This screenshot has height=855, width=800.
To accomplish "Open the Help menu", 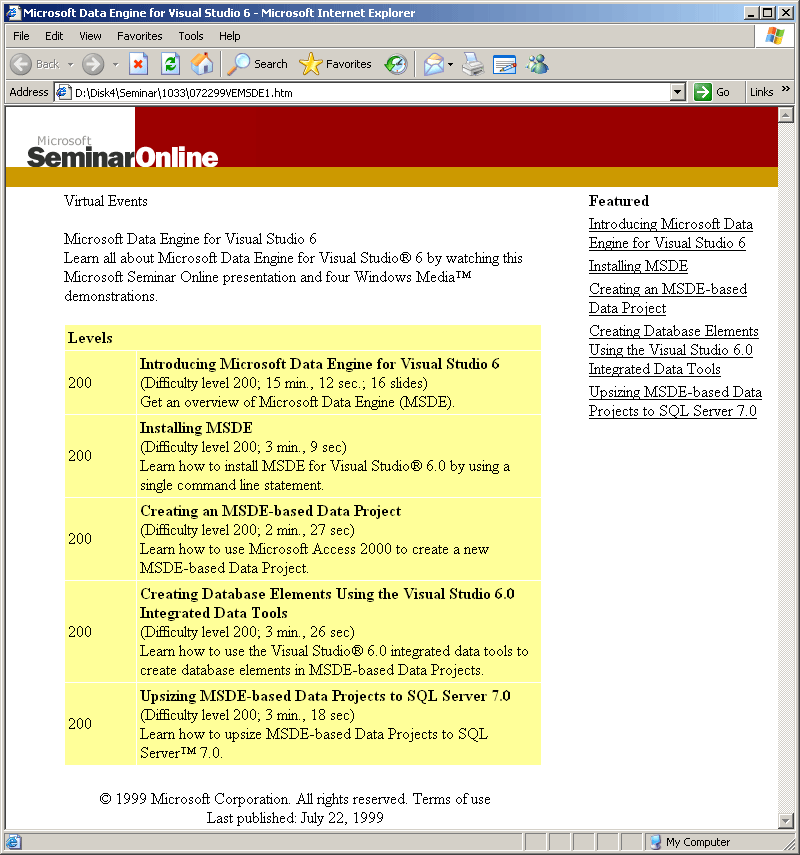I will point(230,36).
